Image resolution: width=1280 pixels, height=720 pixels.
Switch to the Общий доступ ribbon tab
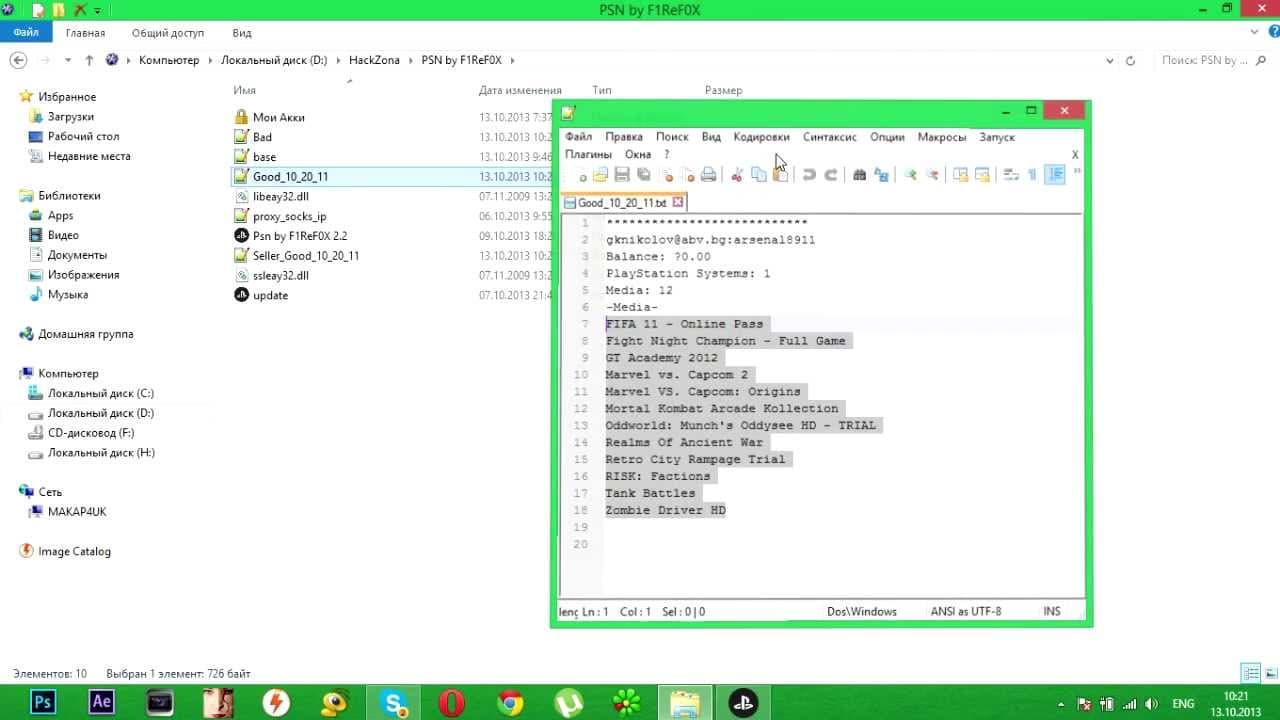coord(167,33)
